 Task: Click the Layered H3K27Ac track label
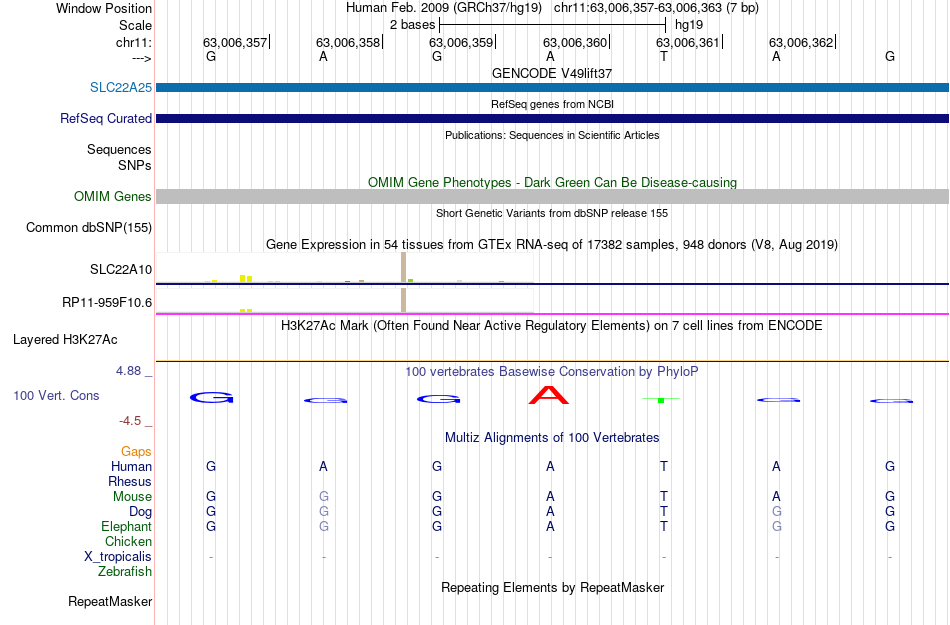[65, 339]
